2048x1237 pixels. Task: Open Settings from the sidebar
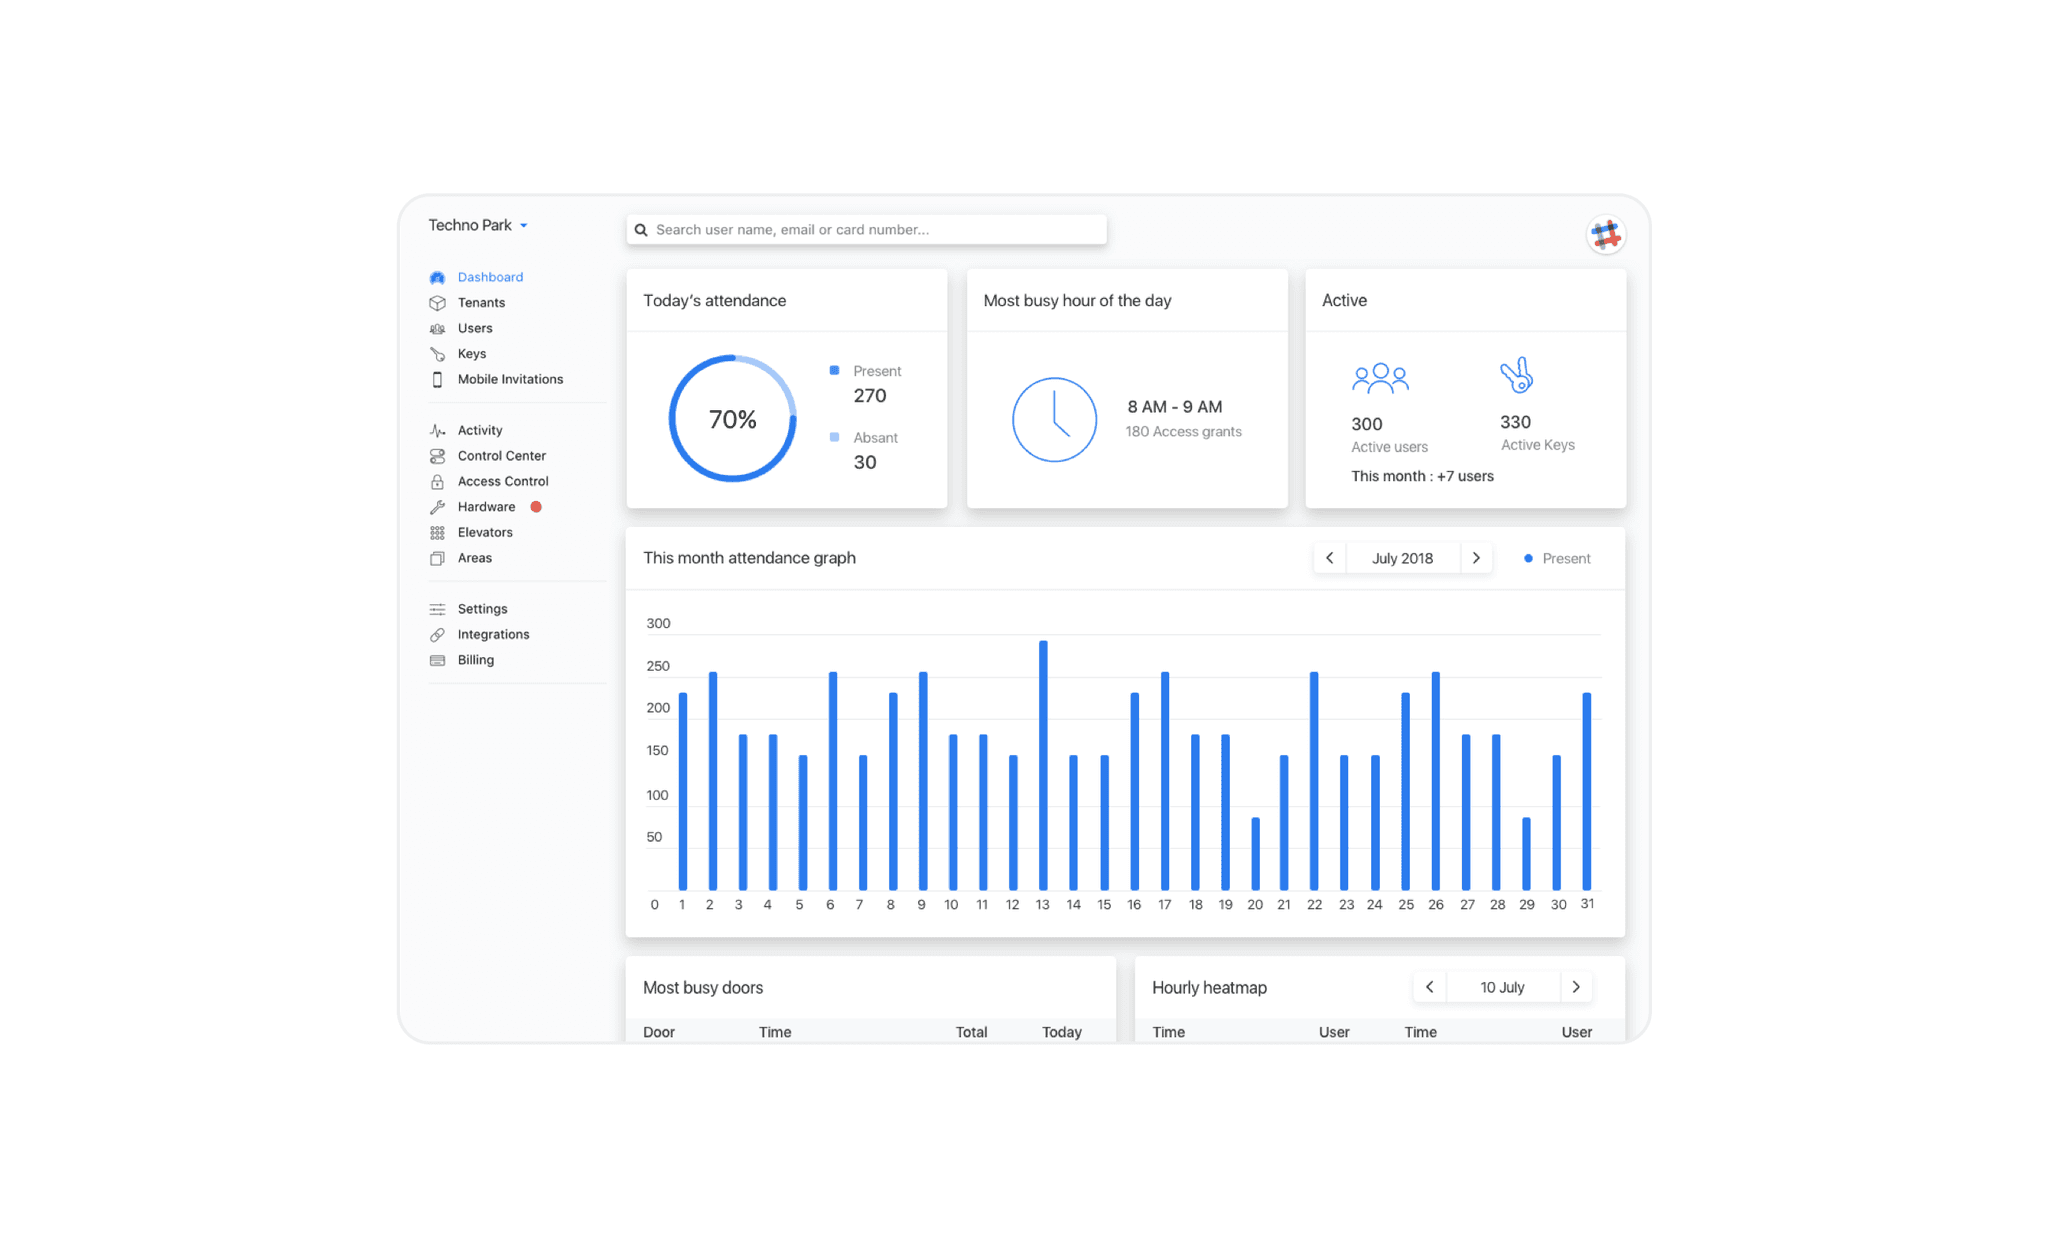click(x=482, y=609)
